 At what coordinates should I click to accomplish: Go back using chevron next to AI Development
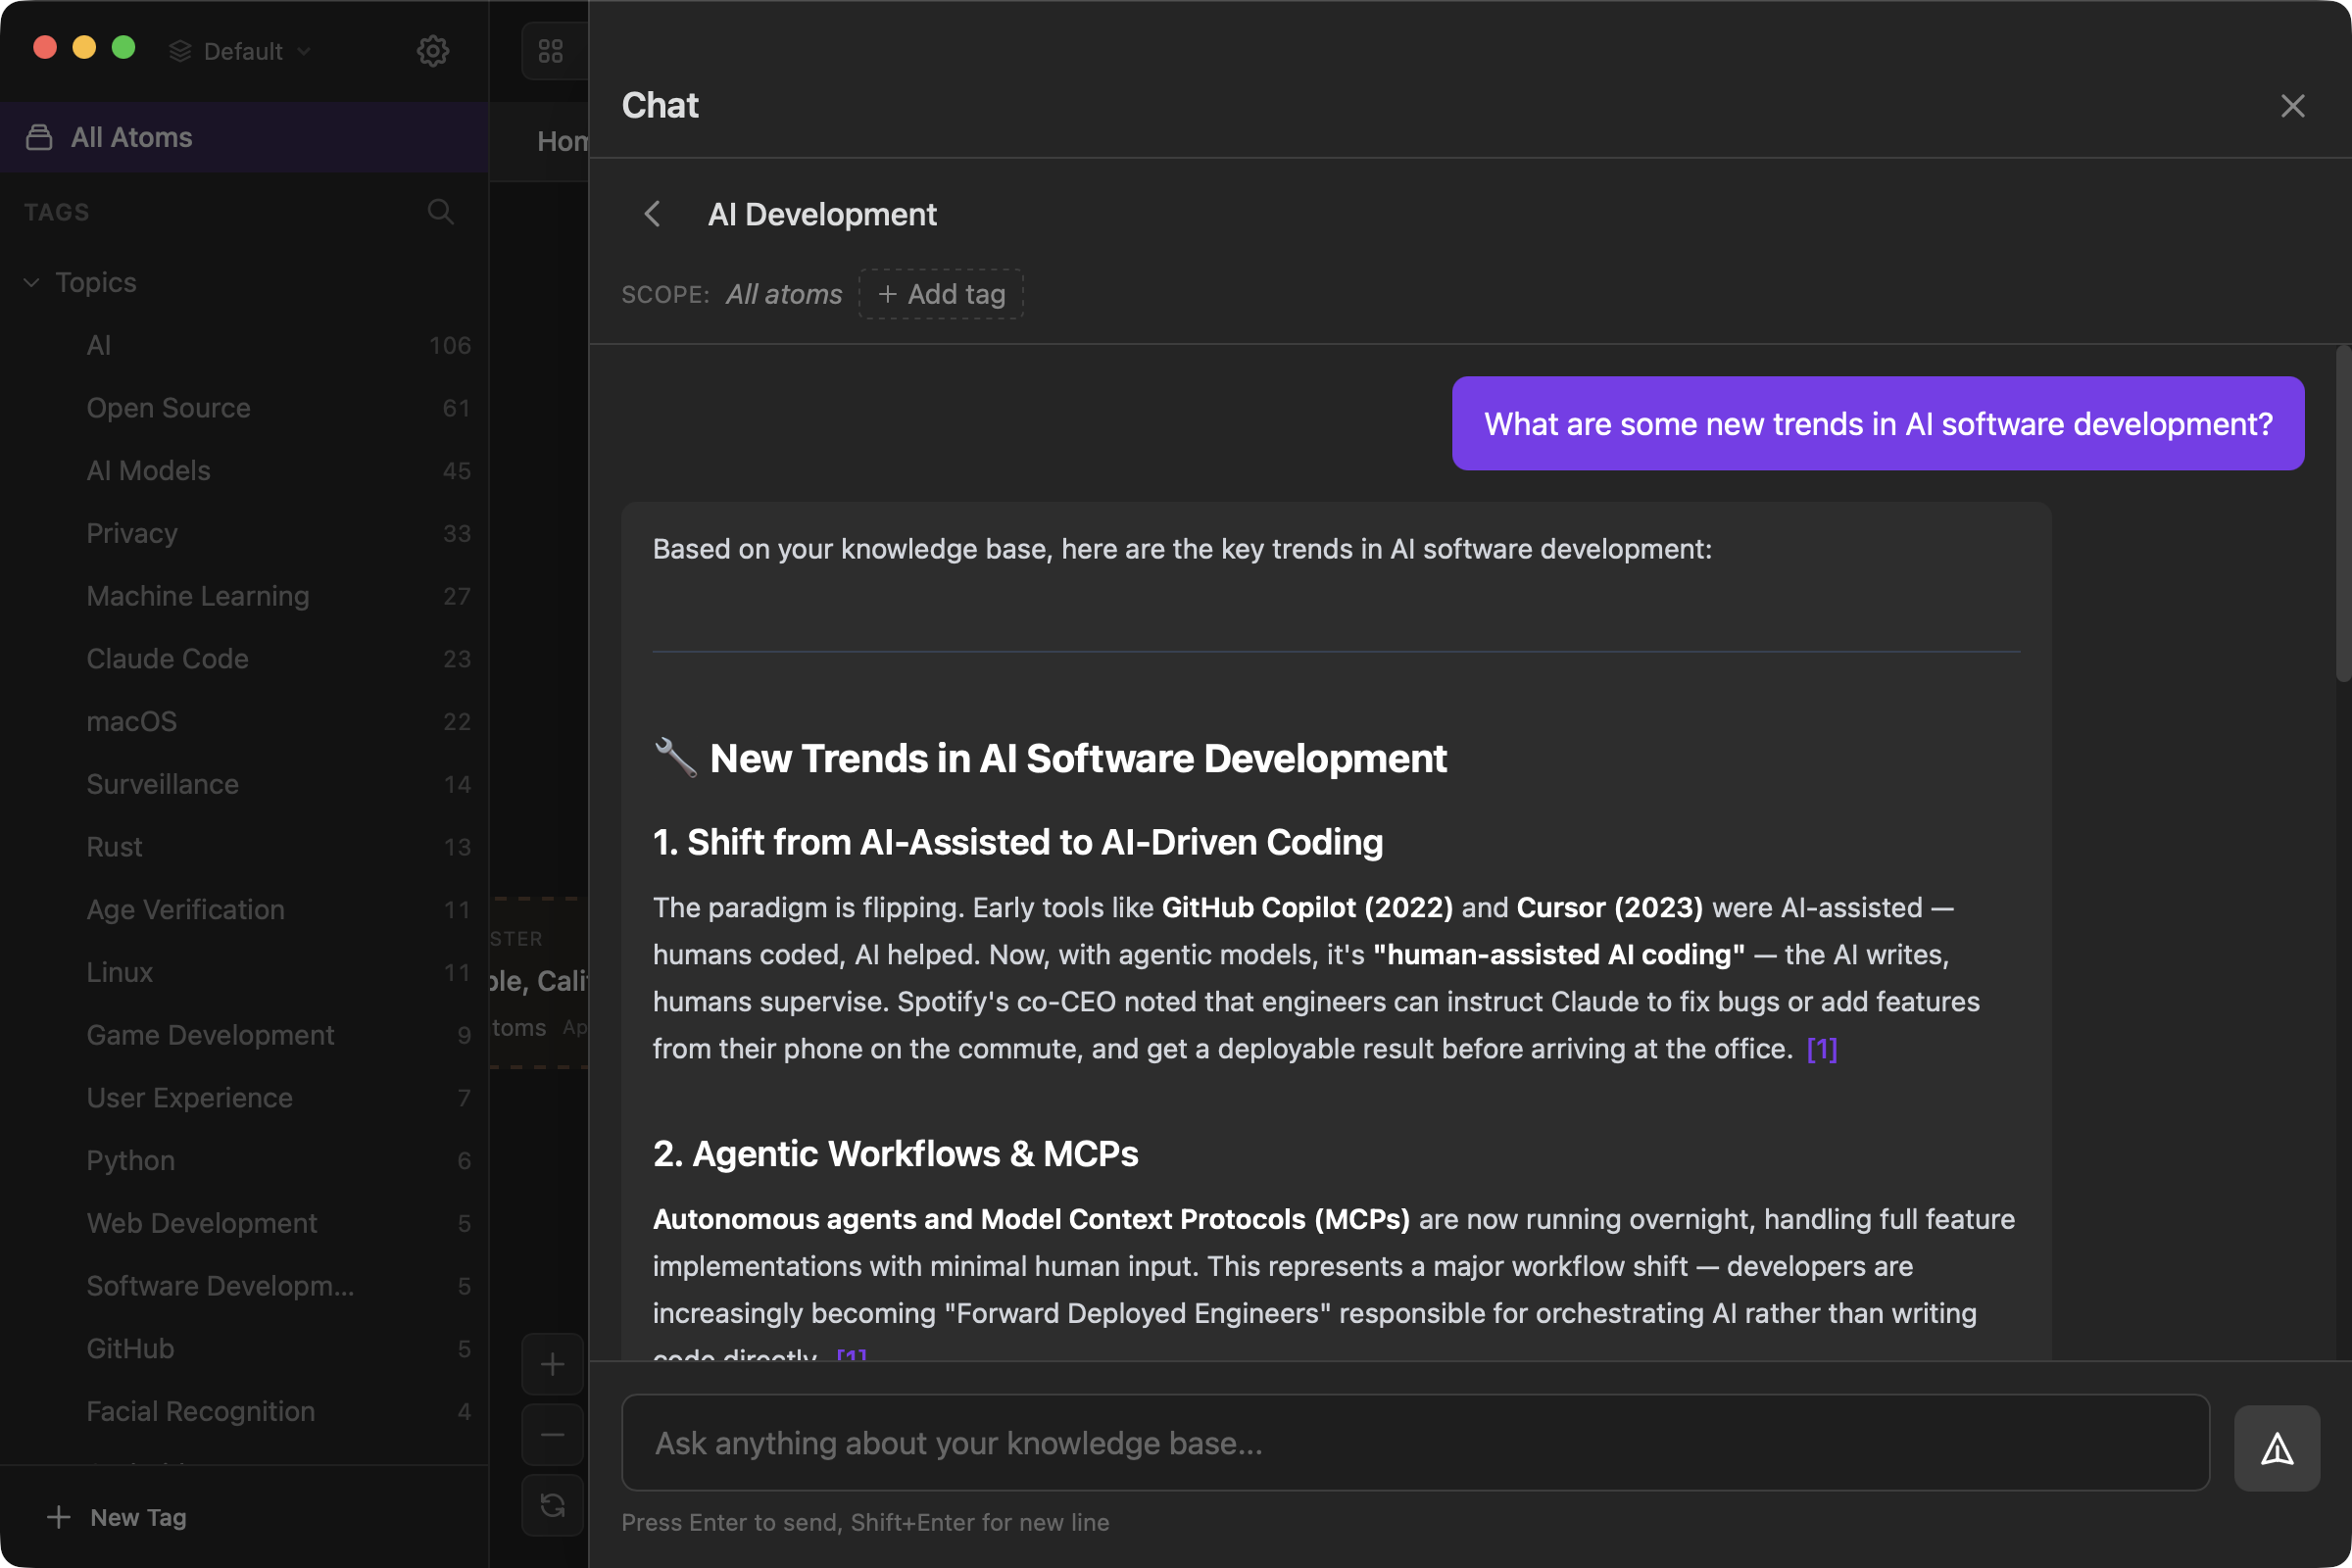click(x=653, y=214)
